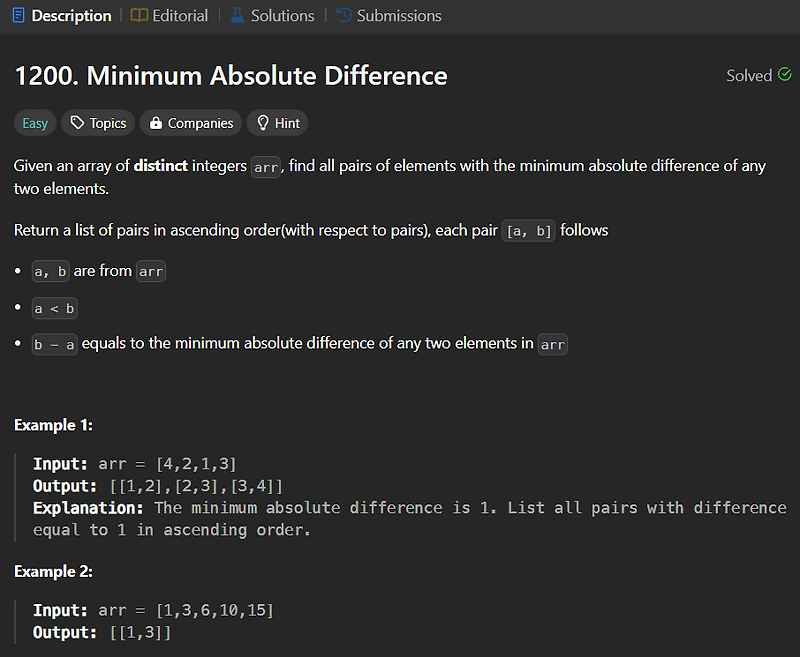Switch to the Editorial tab

[169, 16]
